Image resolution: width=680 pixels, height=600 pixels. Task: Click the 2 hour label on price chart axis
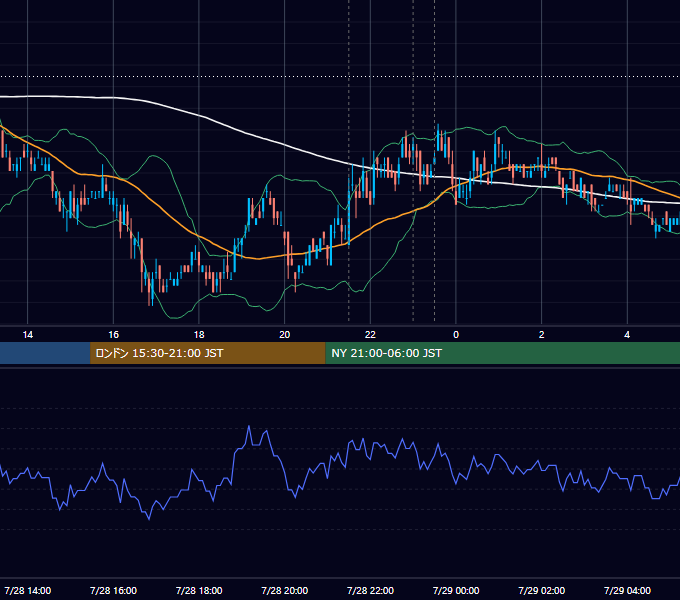pos(541,335)
